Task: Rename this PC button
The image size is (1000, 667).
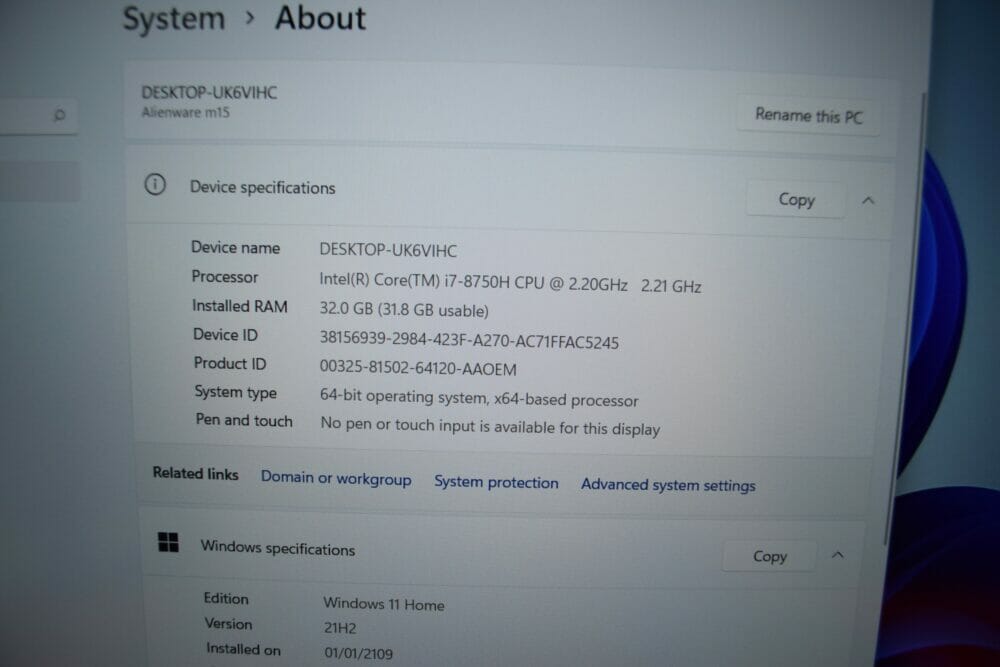Action: pyautogui.click(x=808, y=115)
